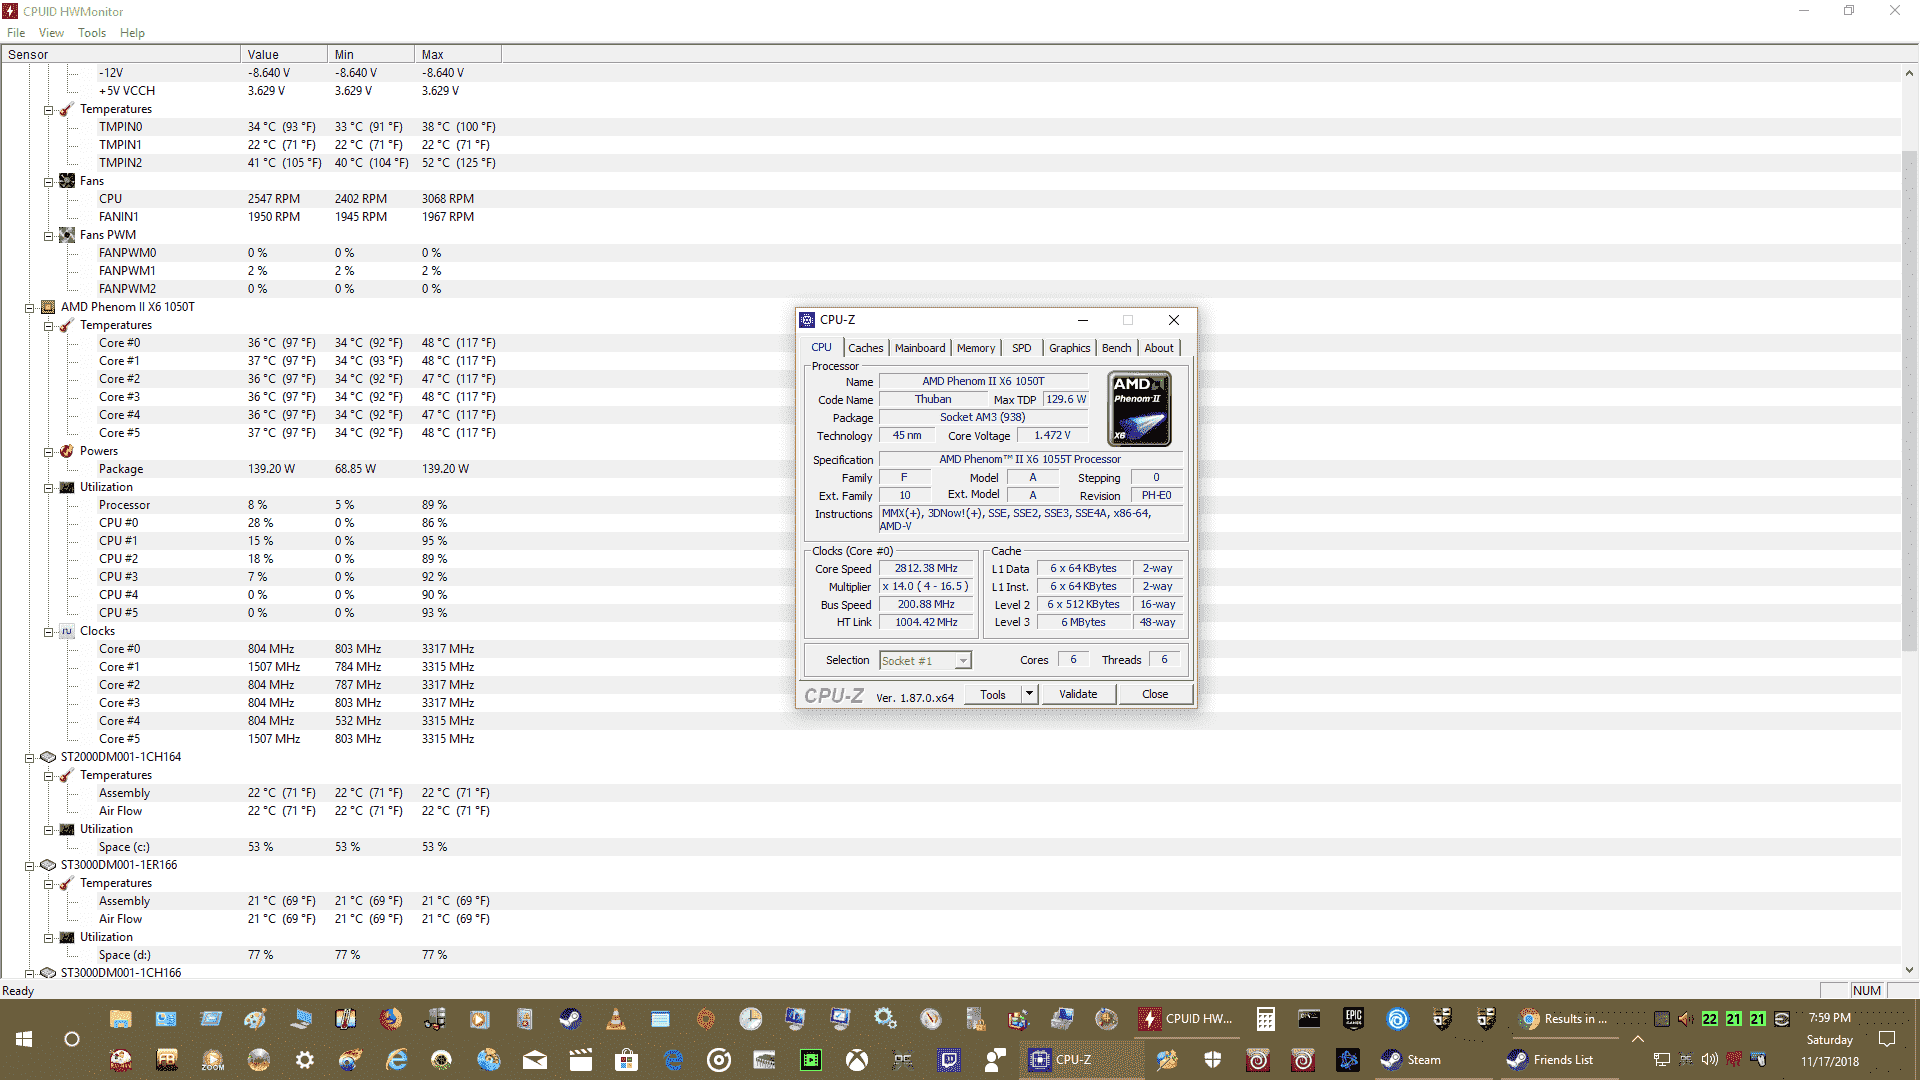Open HWMonitor Tools menu
The image size is (1920, 1080).
click(x=92, y=33)
